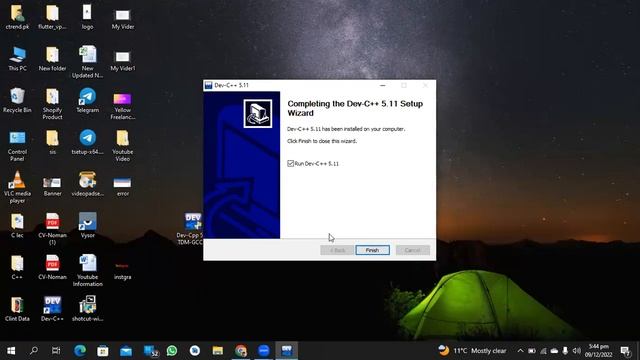The height and width of the screenshot is (360, 640).
Task: Select the Control Panel desktop icon
Action: pos(17,146)
